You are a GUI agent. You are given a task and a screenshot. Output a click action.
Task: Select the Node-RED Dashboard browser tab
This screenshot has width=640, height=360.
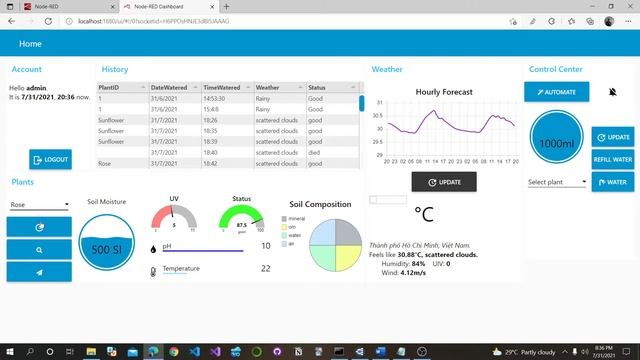[168, 7]
